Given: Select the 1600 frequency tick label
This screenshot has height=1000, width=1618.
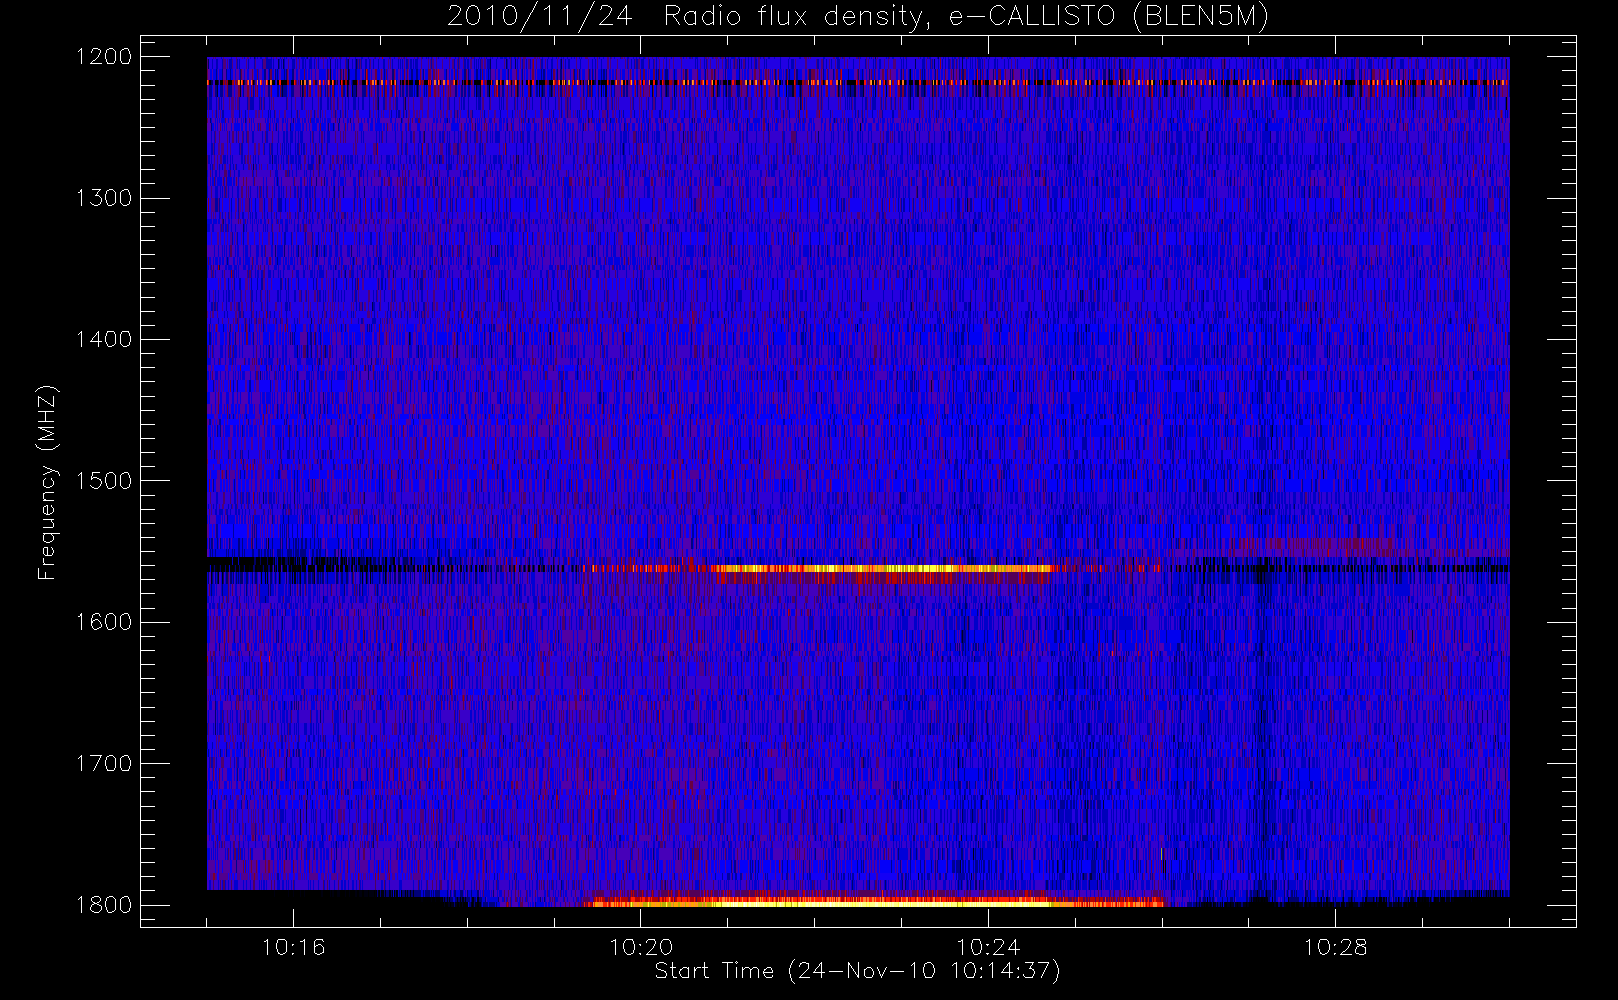Looking at the screenshot, I should (x=104, y=622).
